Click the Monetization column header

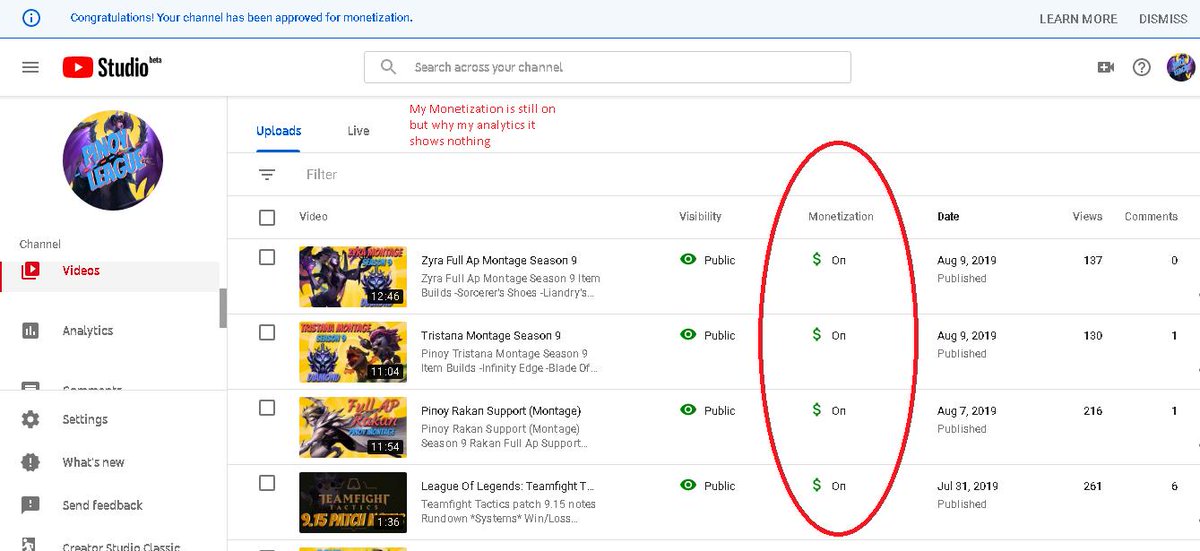(x=840, y=216)
